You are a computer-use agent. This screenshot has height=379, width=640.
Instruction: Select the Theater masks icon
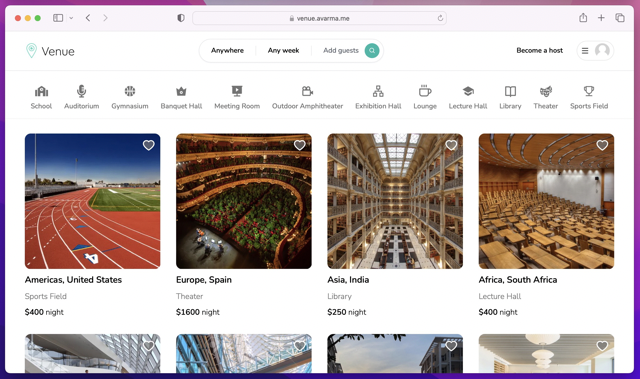click(546, 91)
